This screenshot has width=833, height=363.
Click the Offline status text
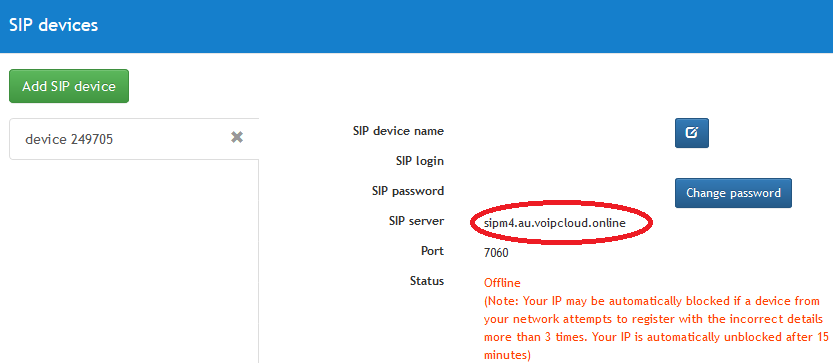pyautogui.click(x=502, y=283)
